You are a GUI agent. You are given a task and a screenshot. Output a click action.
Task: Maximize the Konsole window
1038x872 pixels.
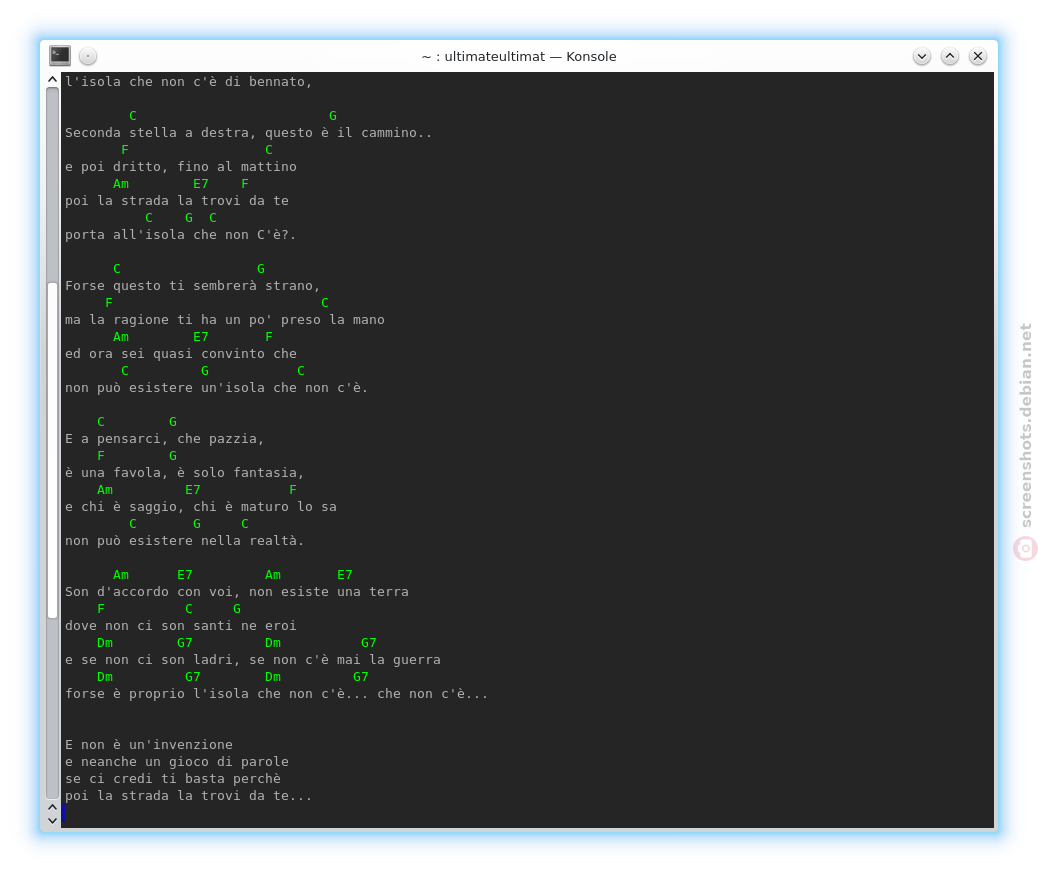click(949, 56)
